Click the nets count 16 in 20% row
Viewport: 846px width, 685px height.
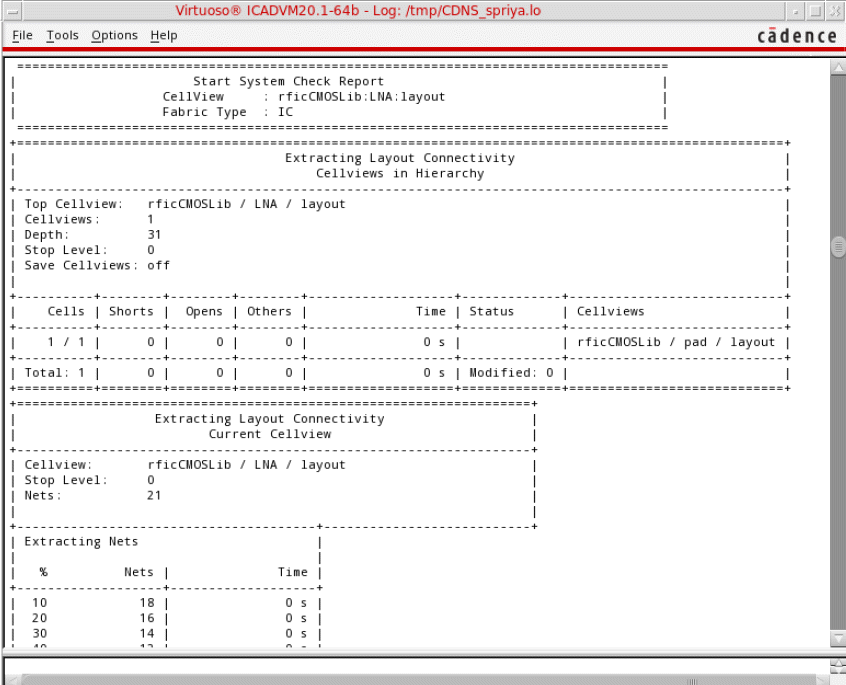147,619
